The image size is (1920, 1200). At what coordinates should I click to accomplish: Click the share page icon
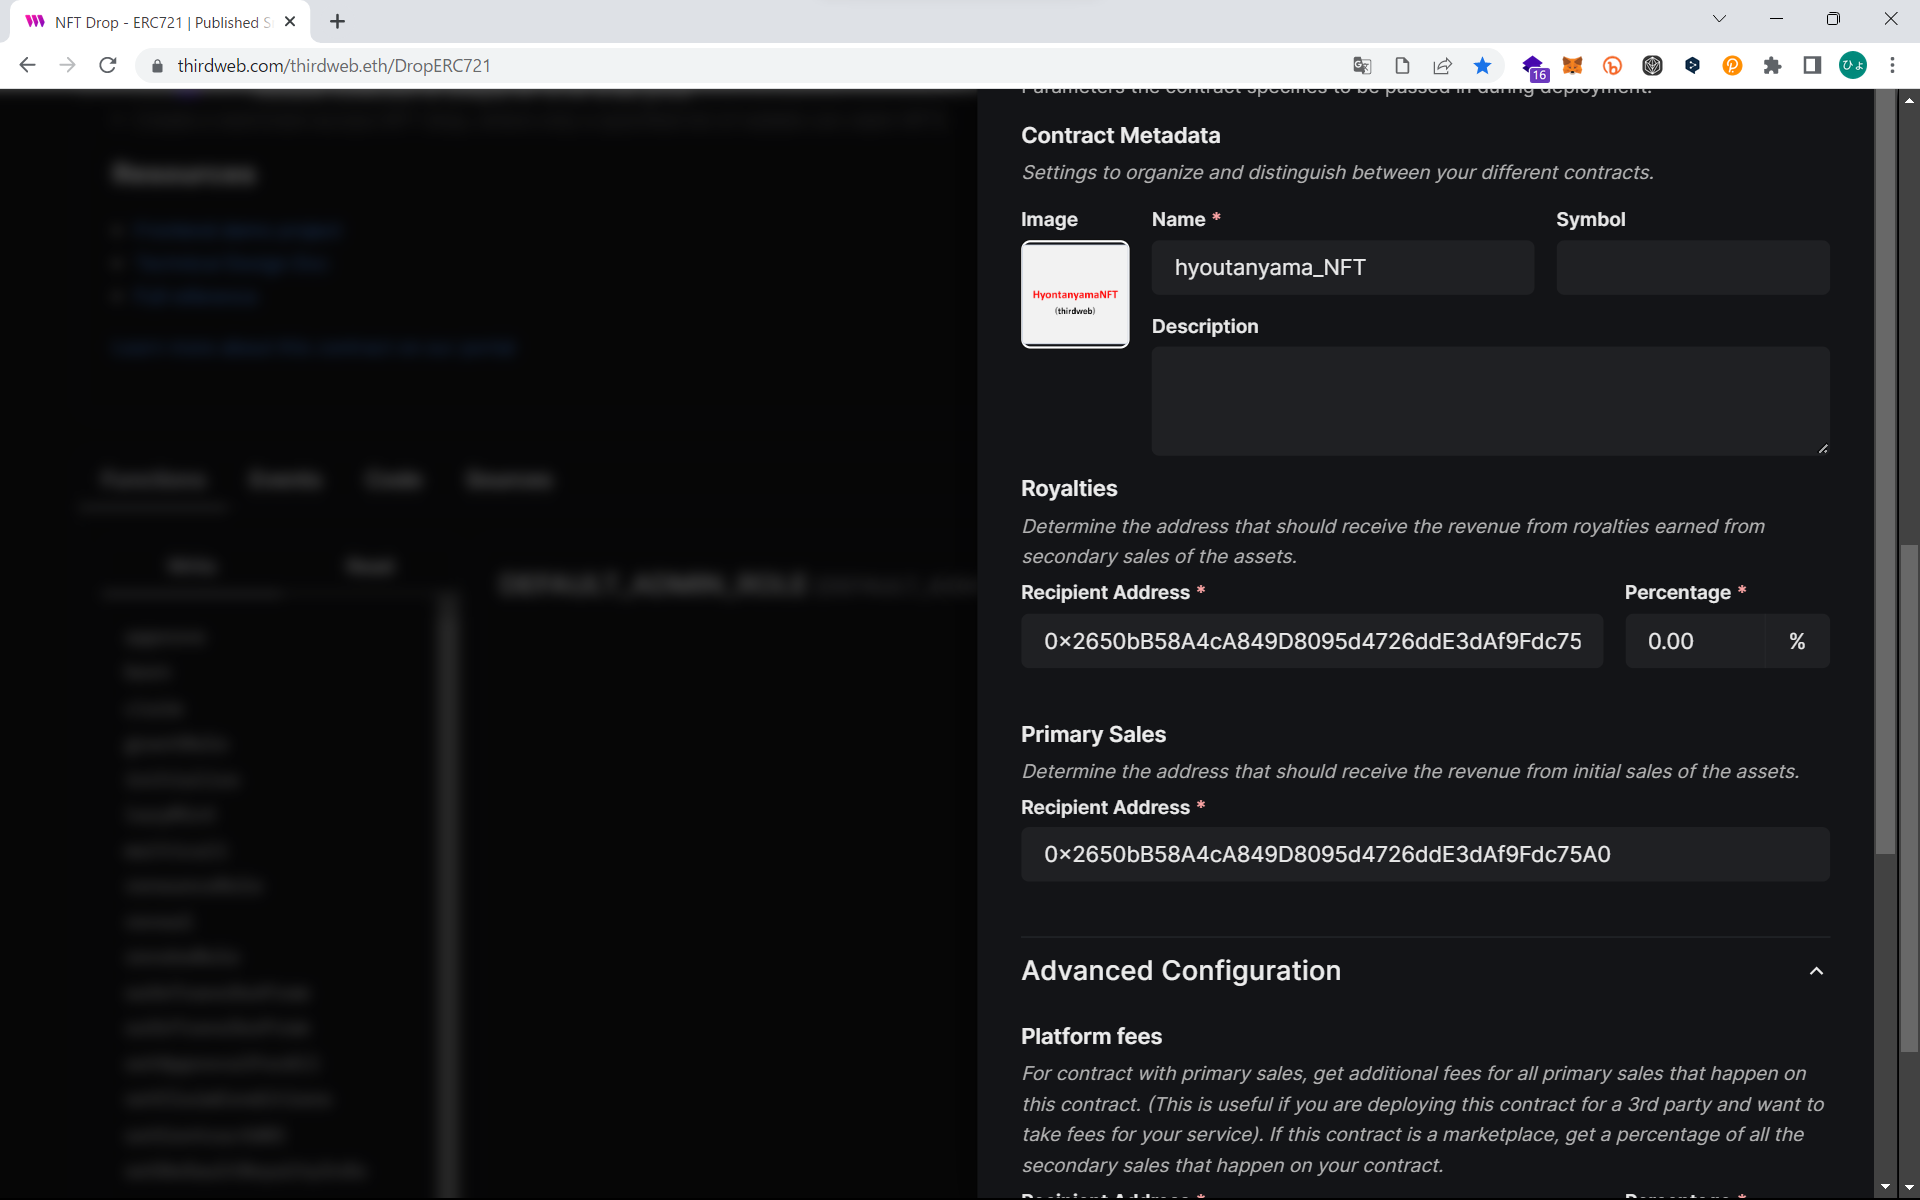click(1442, 66)
